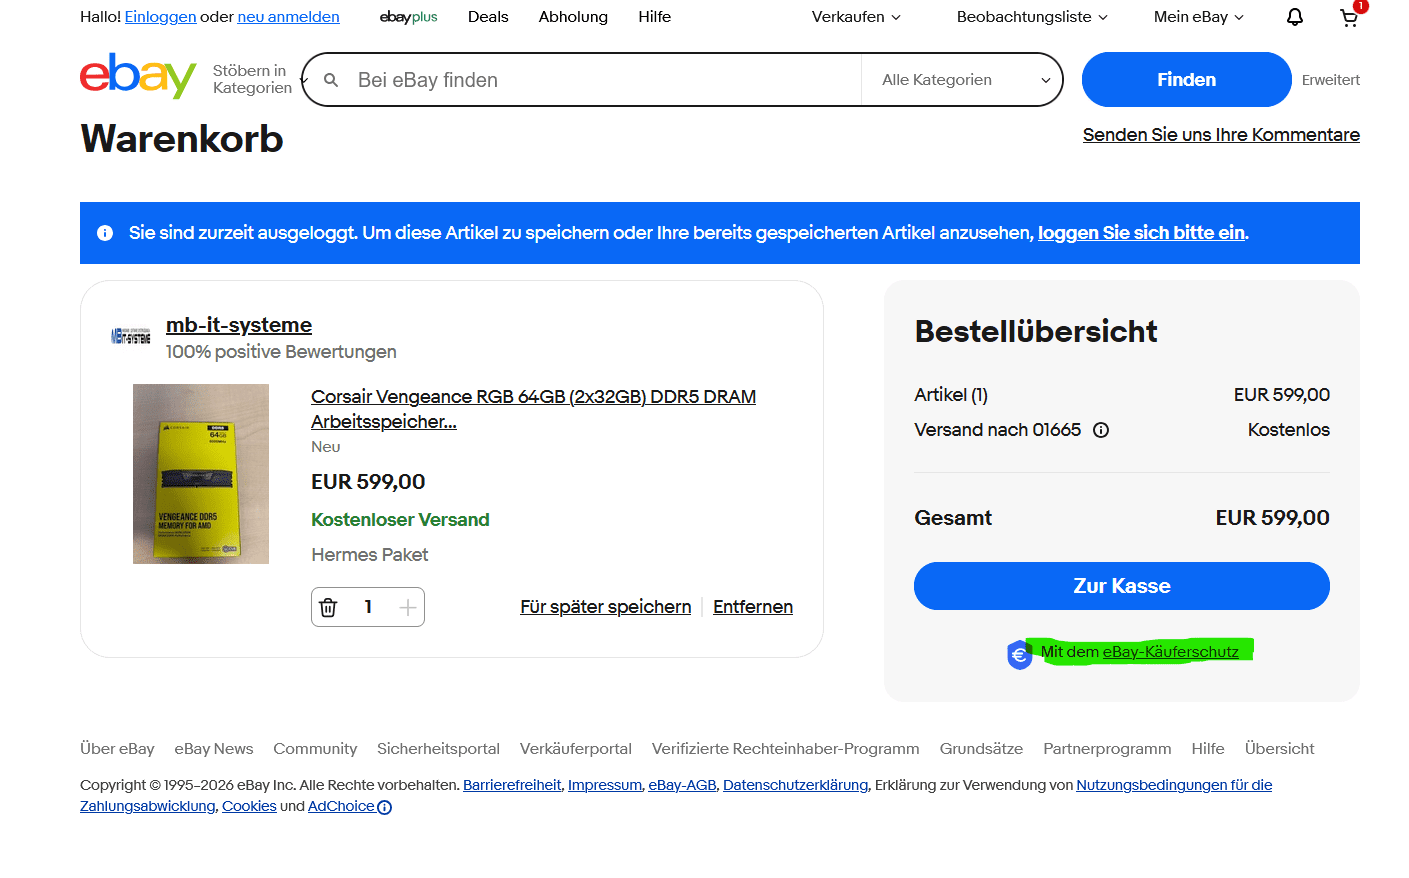Click the Für später speichern link

point(605,607)
